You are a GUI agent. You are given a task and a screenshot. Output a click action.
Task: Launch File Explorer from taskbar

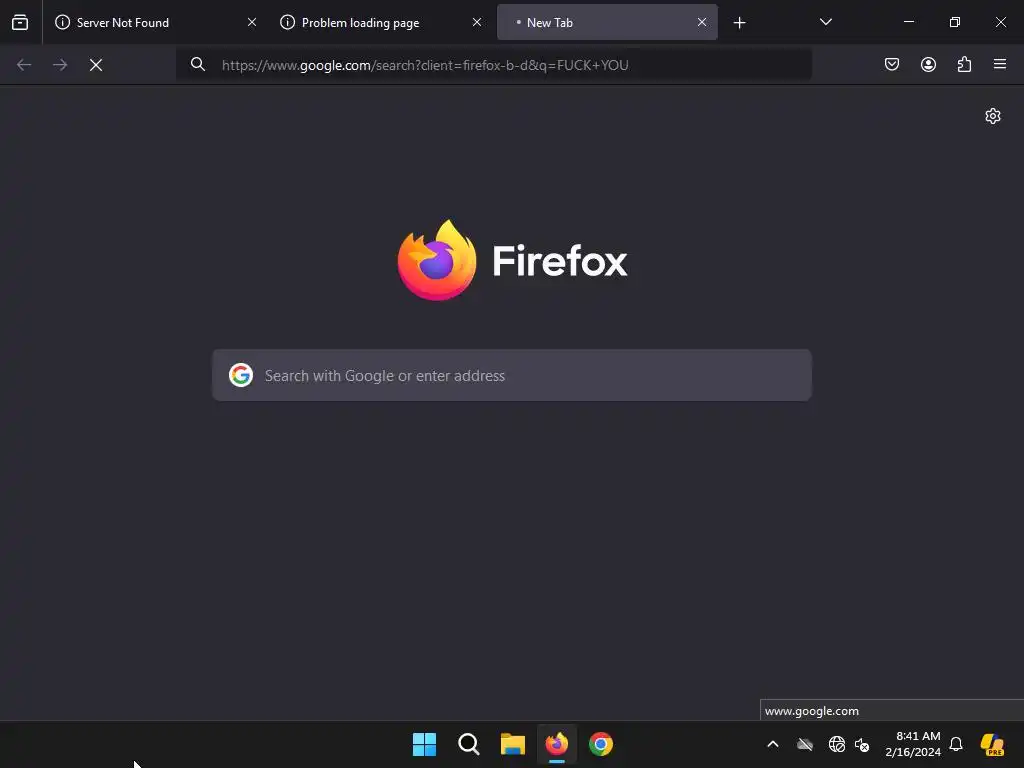513,744
